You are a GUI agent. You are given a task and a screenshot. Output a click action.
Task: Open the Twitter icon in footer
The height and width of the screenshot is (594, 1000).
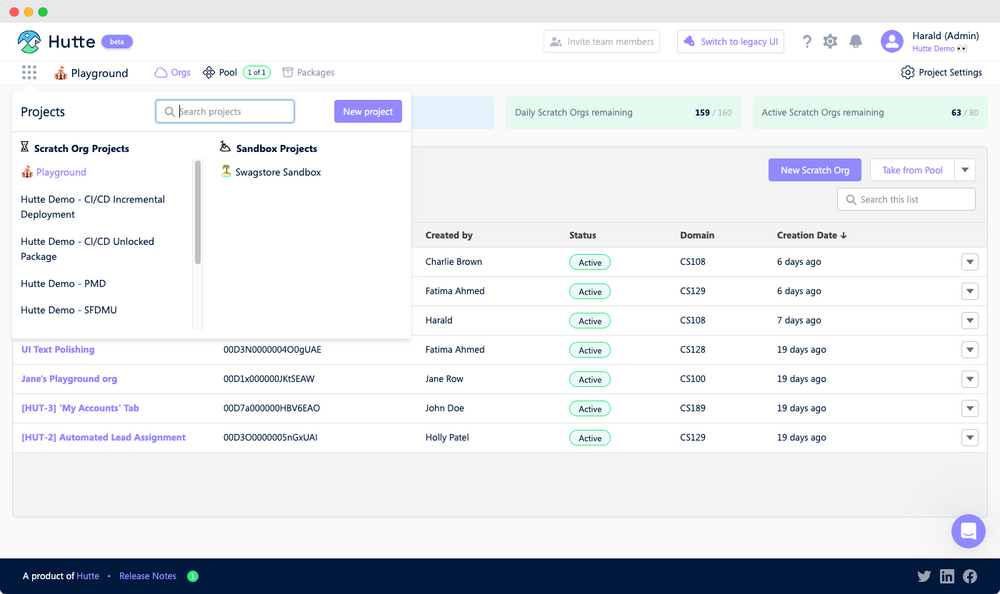click(x=923, y=576)
